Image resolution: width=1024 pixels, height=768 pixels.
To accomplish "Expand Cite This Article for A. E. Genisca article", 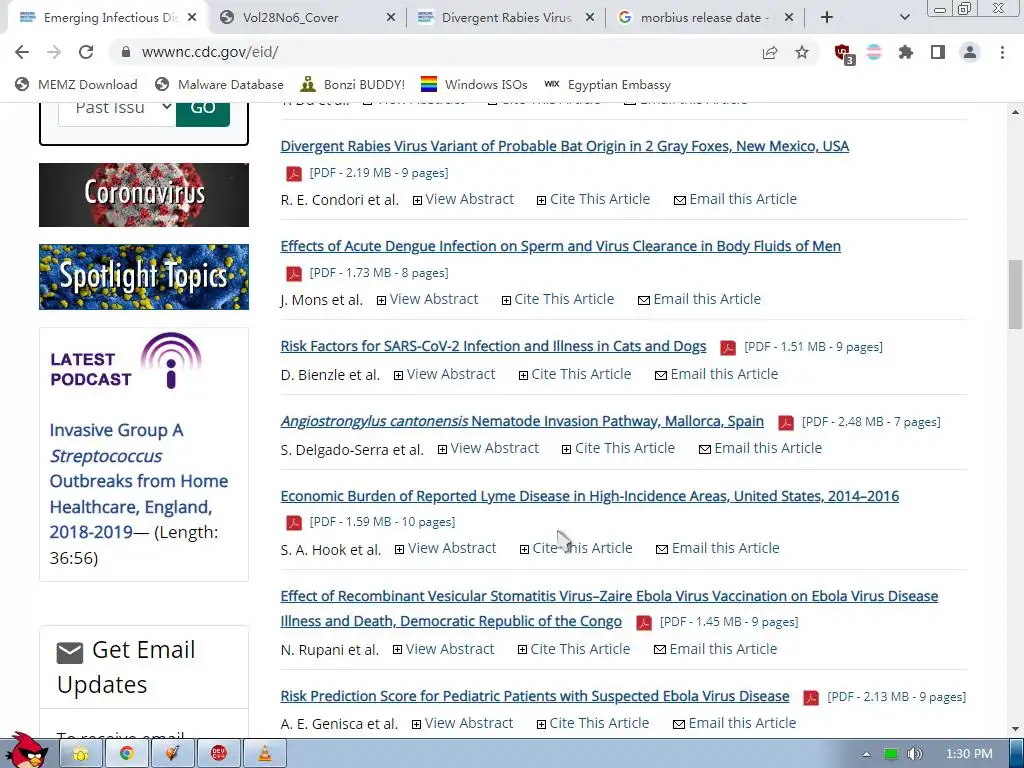I will (593, 723).
